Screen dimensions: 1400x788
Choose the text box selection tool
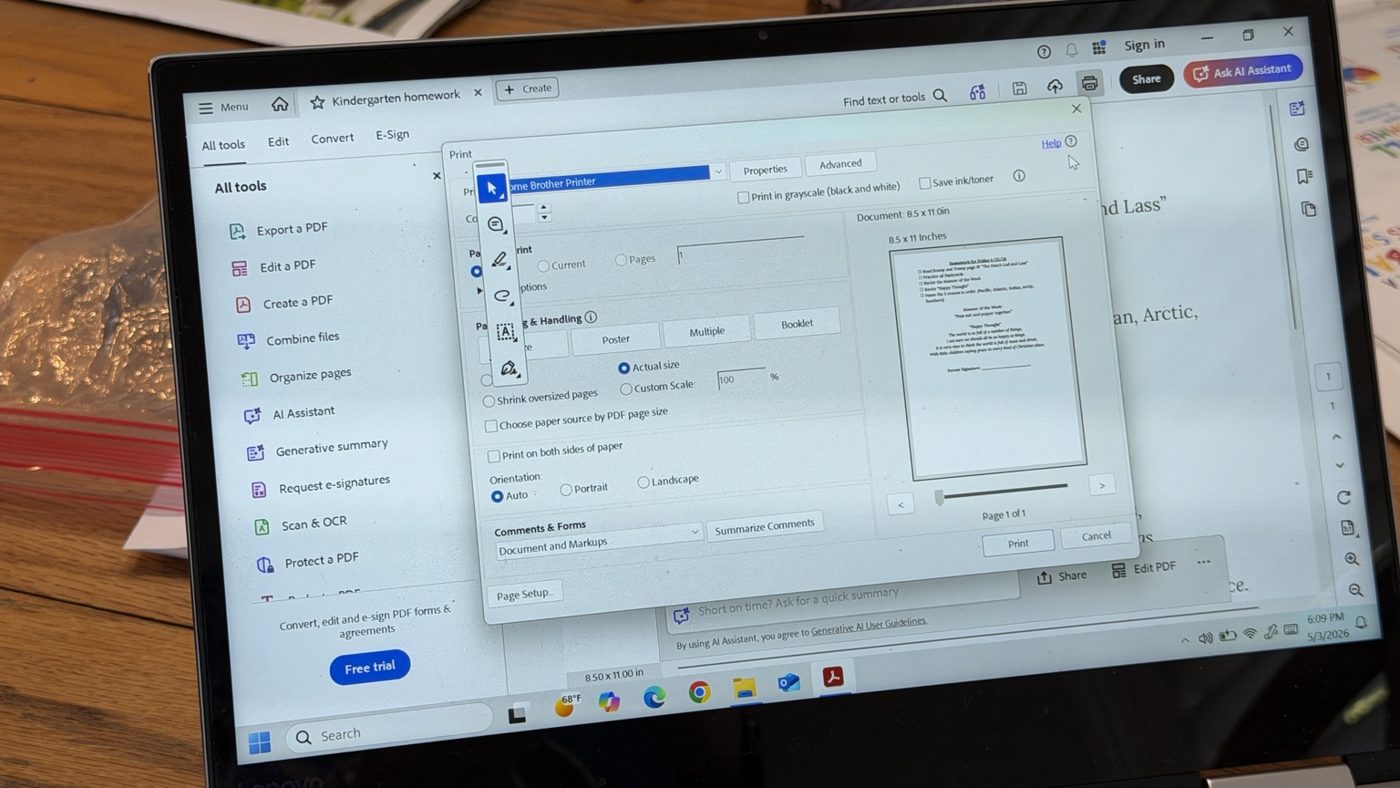point(505,332)
